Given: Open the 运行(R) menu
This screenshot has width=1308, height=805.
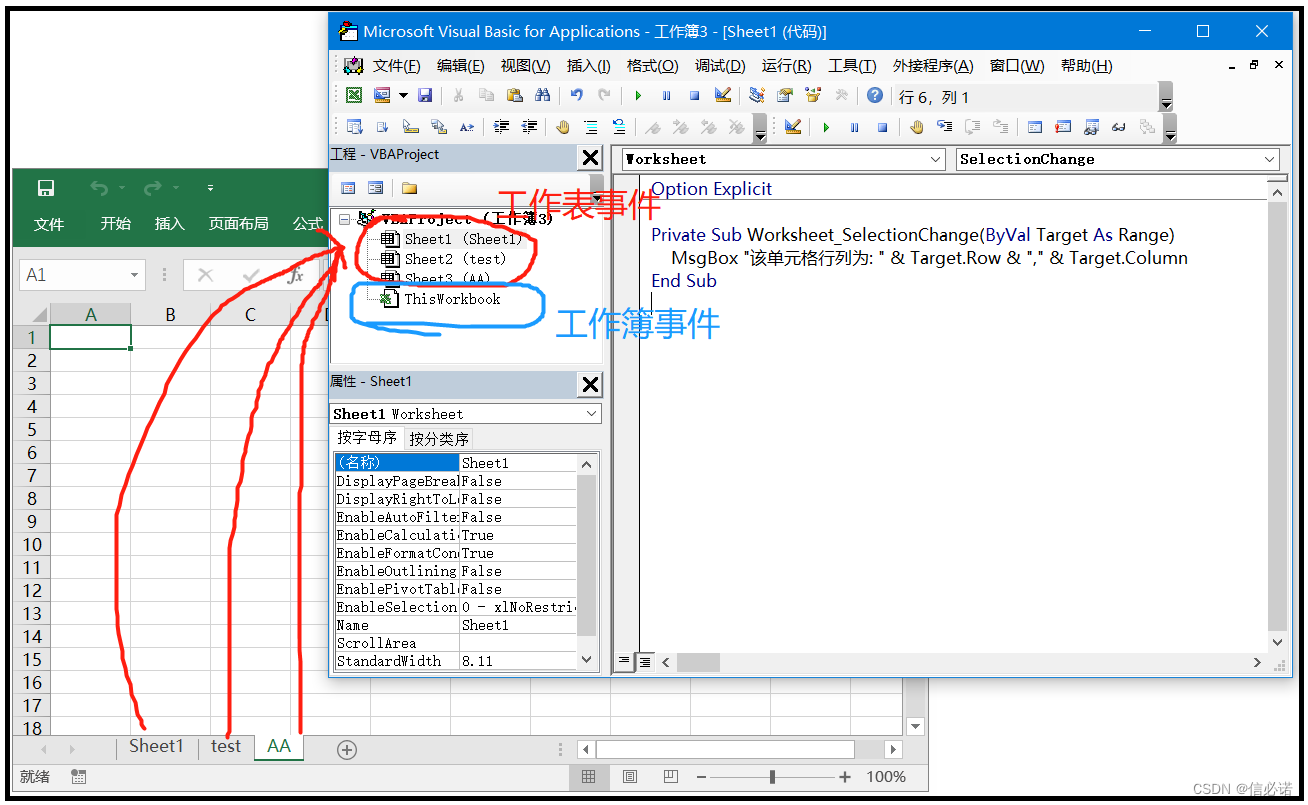Looking at the screenshot, I should (x=786, y=66).
